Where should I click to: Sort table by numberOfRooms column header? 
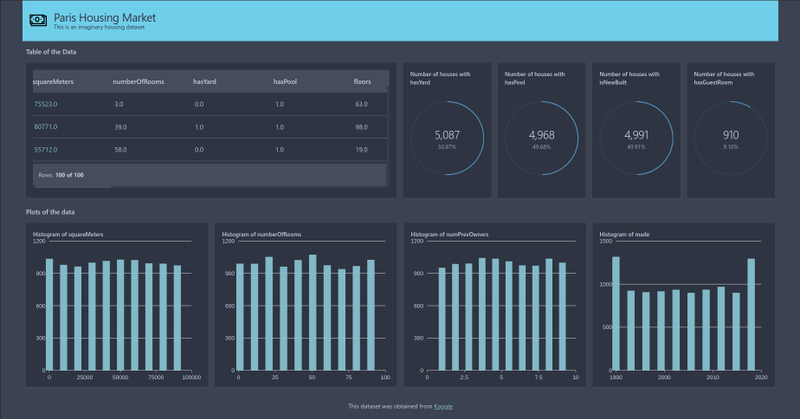tap(138, 82)
